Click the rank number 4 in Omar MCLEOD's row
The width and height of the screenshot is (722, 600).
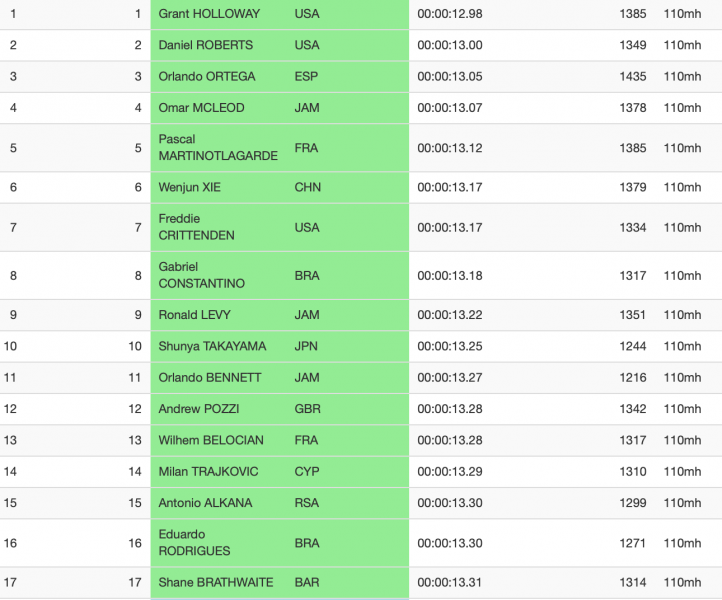coord(13,108)
